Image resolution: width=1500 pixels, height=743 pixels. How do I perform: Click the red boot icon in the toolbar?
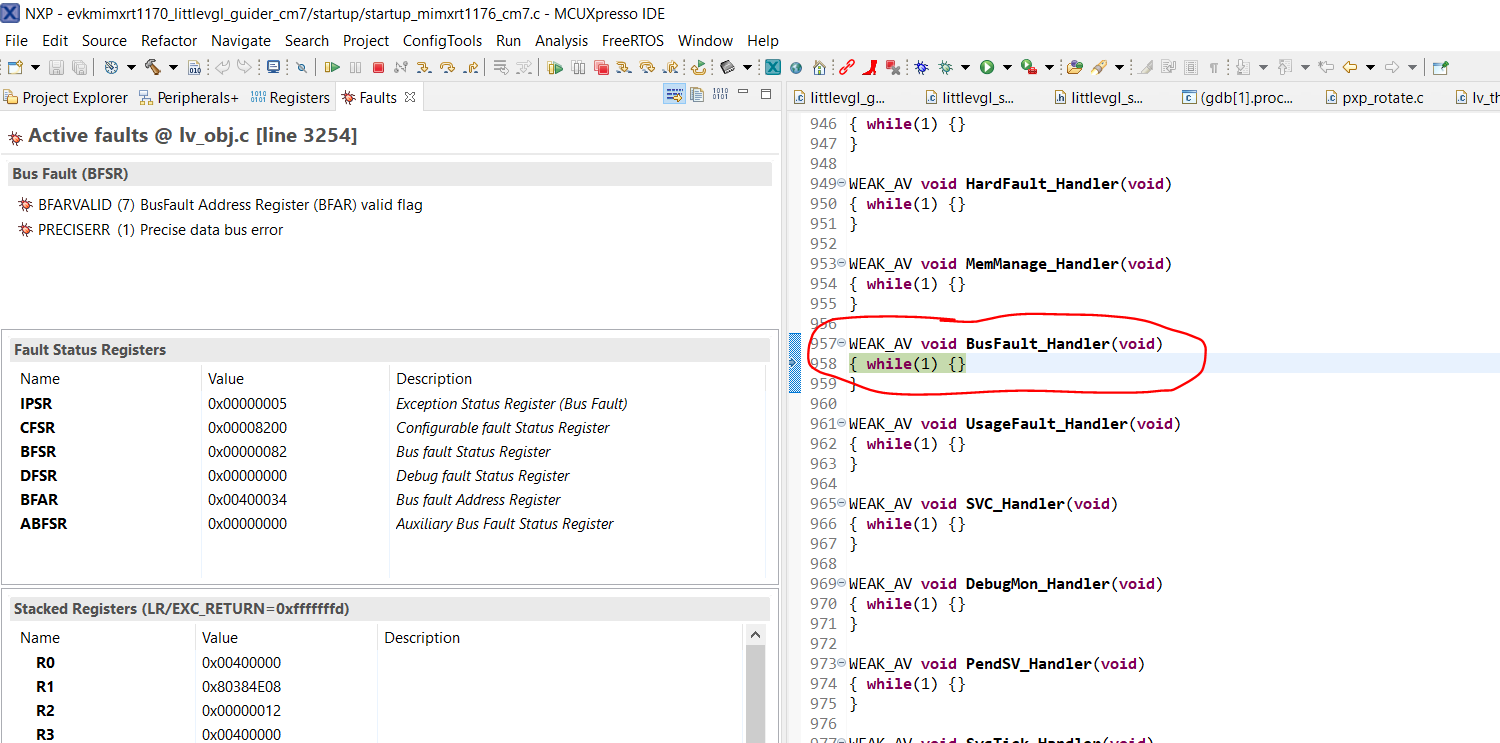point(870,67)
